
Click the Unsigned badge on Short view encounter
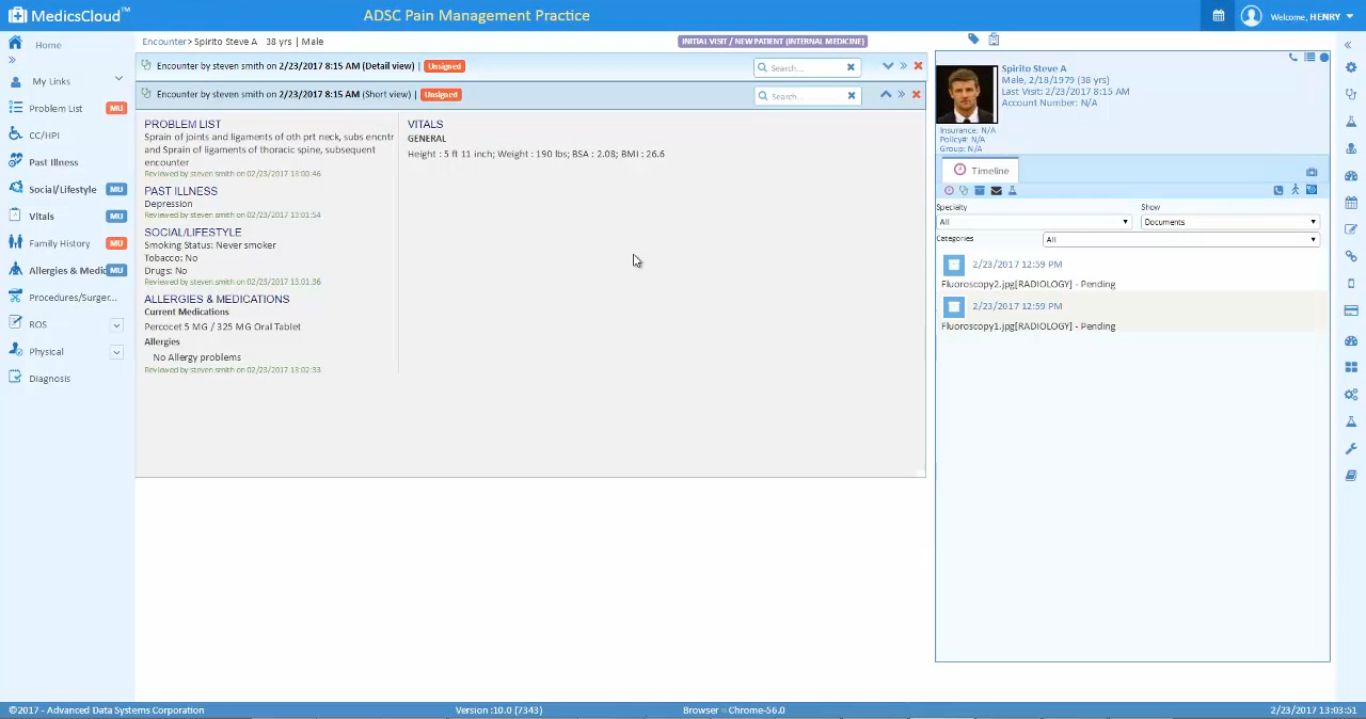click(x=441, y=94)
